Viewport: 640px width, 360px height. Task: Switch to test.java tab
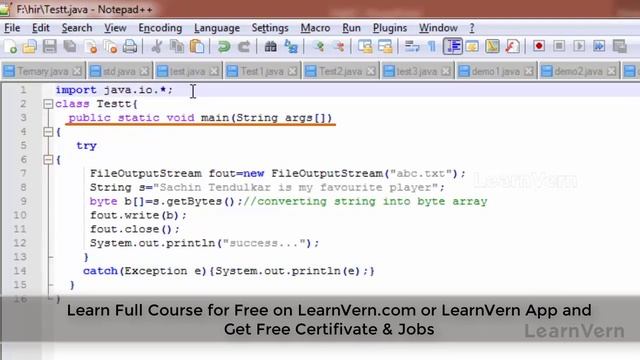187,71
